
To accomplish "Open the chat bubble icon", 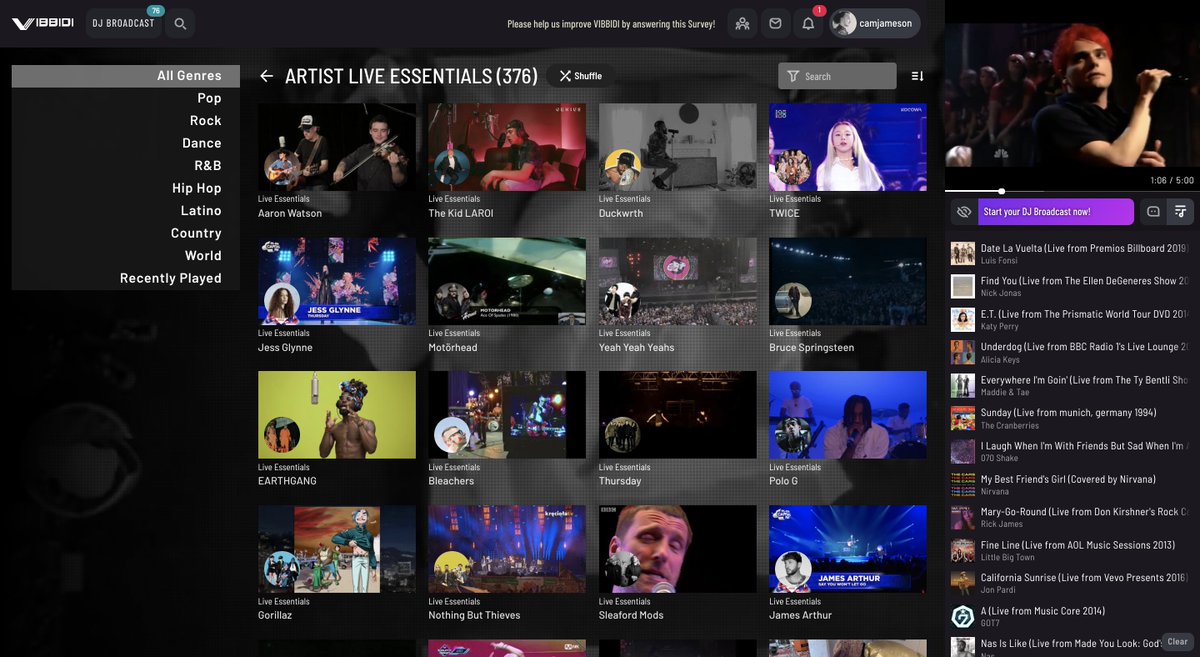I will pos(1153,212).
